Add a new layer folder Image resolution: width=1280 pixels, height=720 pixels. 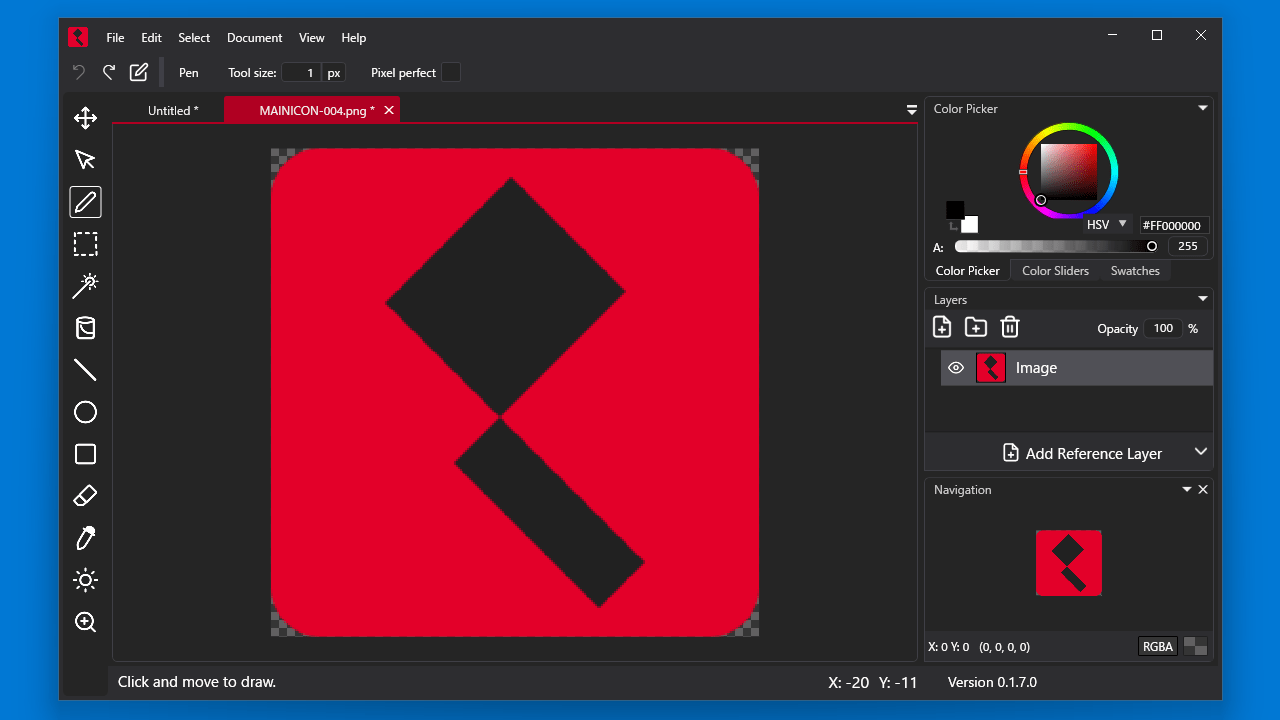tap(976, 327)
